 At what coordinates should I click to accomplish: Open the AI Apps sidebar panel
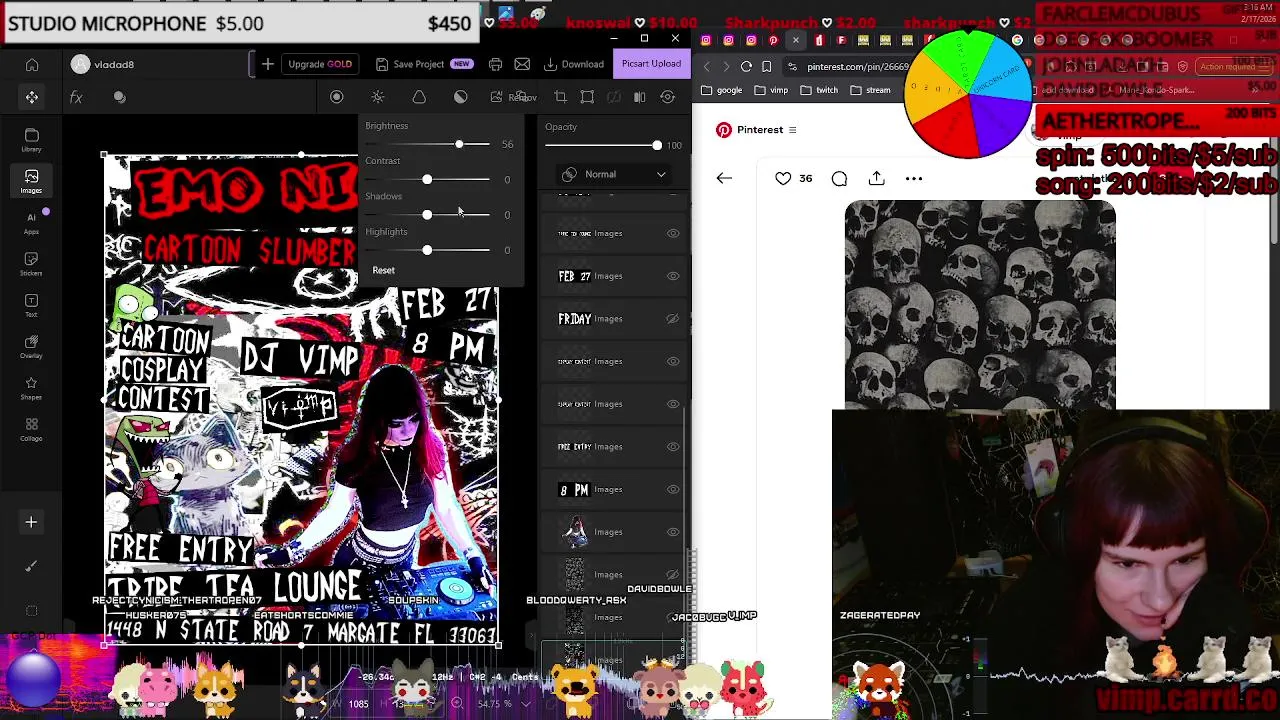click(x=31, y=223)
